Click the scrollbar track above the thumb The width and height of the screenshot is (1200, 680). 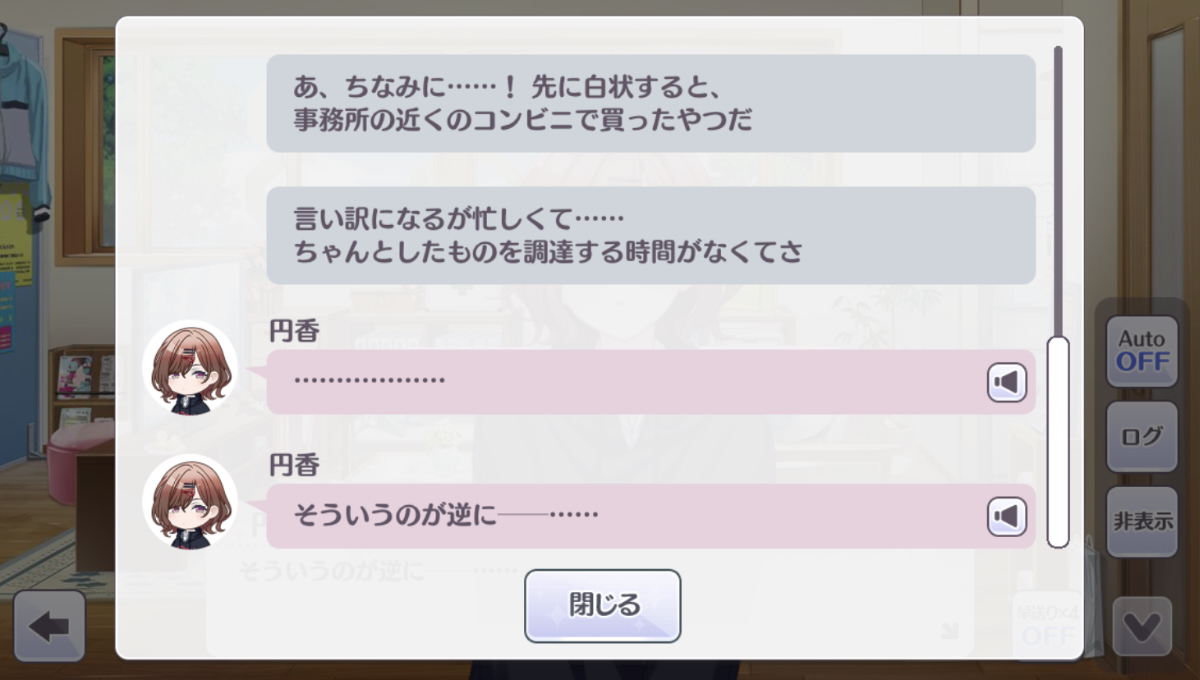[1058, 190]
